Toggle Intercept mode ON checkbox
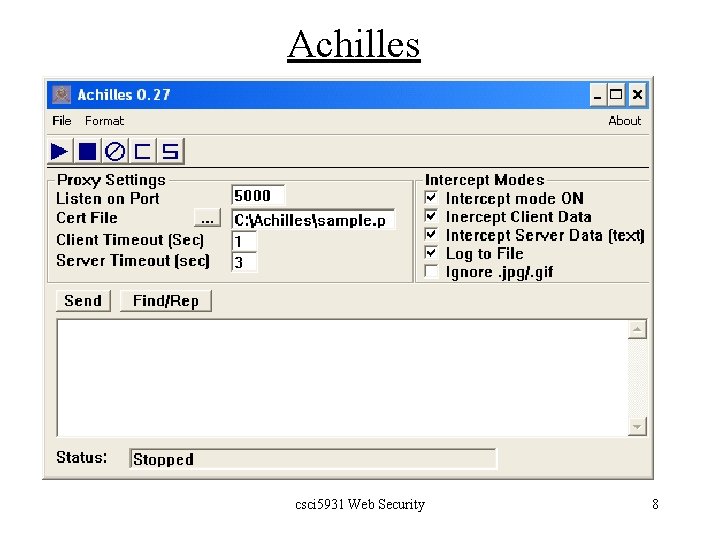 coord(431,197)
